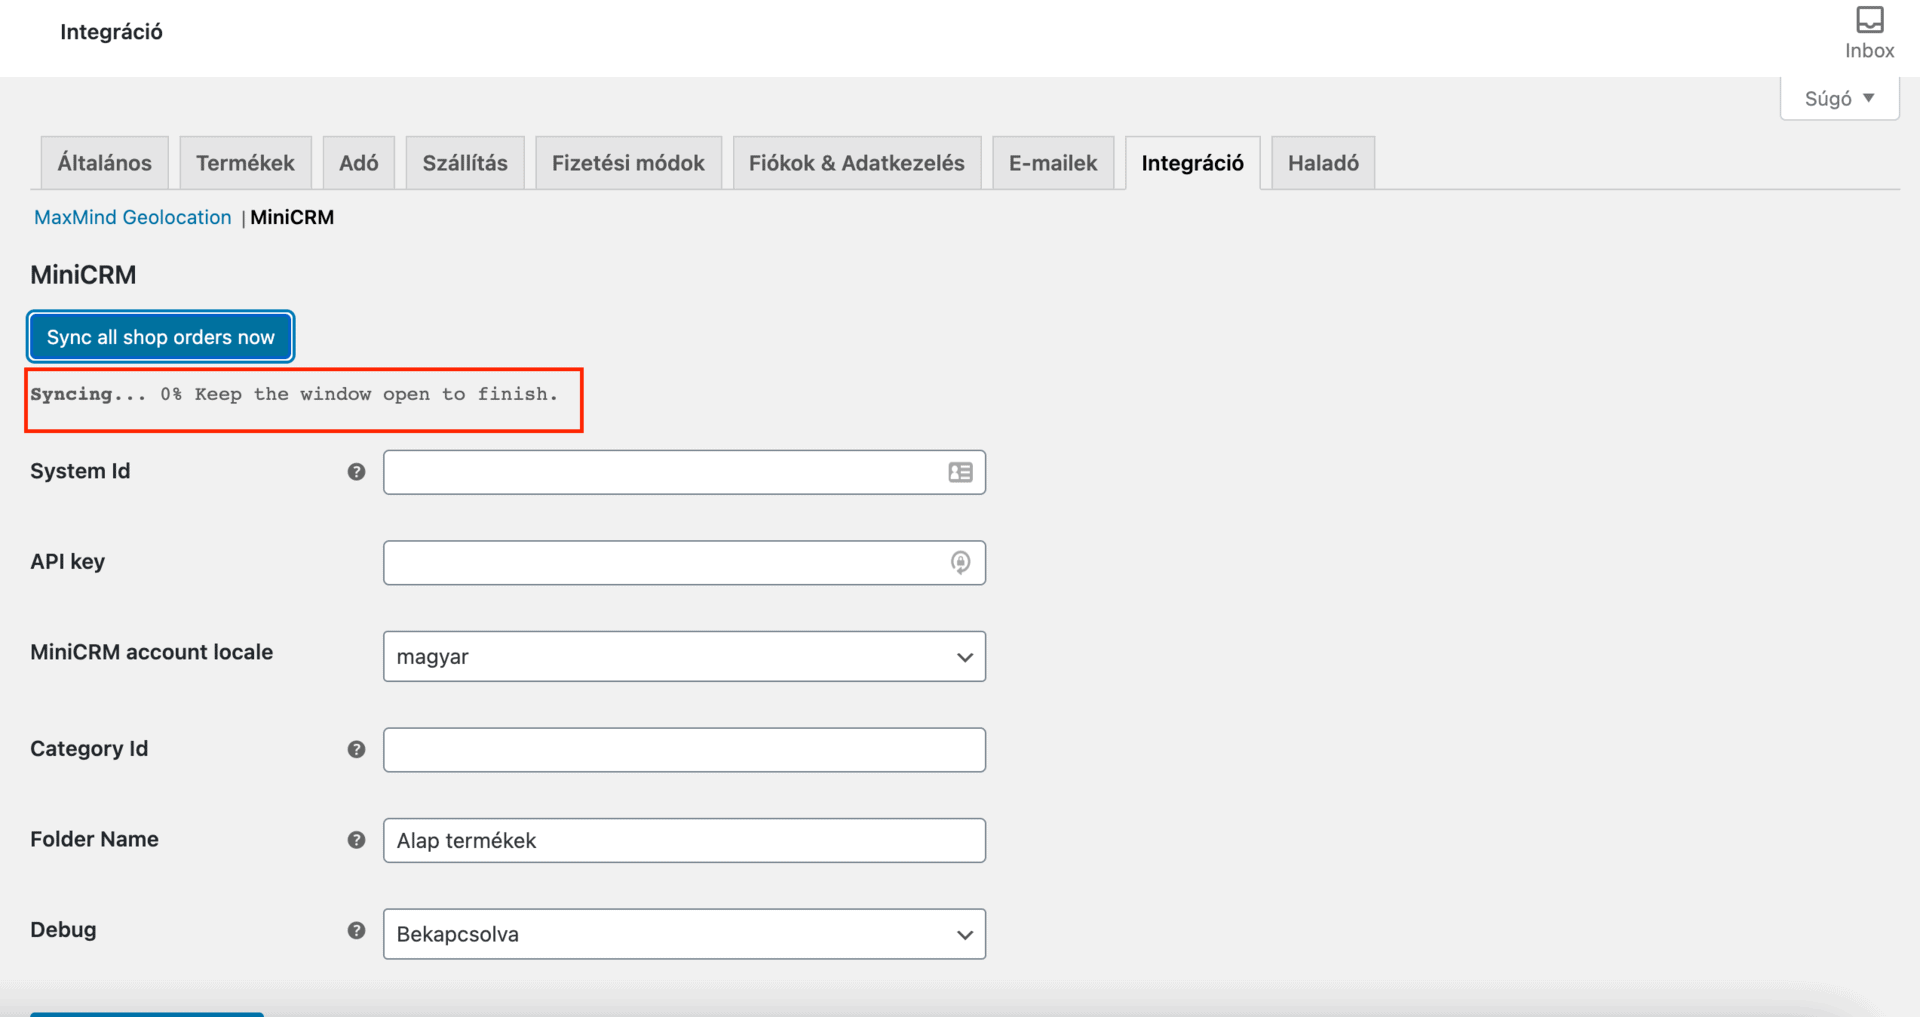Click the API key label
Screen dimensions: 1920x1017
(x=67, y=562)
